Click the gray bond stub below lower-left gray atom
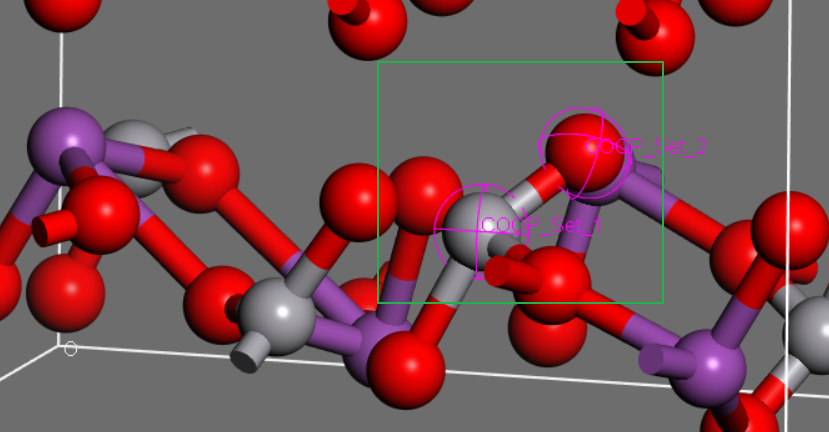 pos(249,351)
